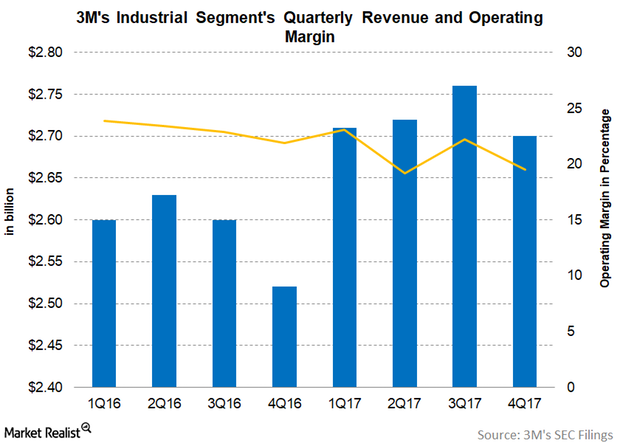Click the 0 right-axis label
620x443 pixels.
[571, 387]
